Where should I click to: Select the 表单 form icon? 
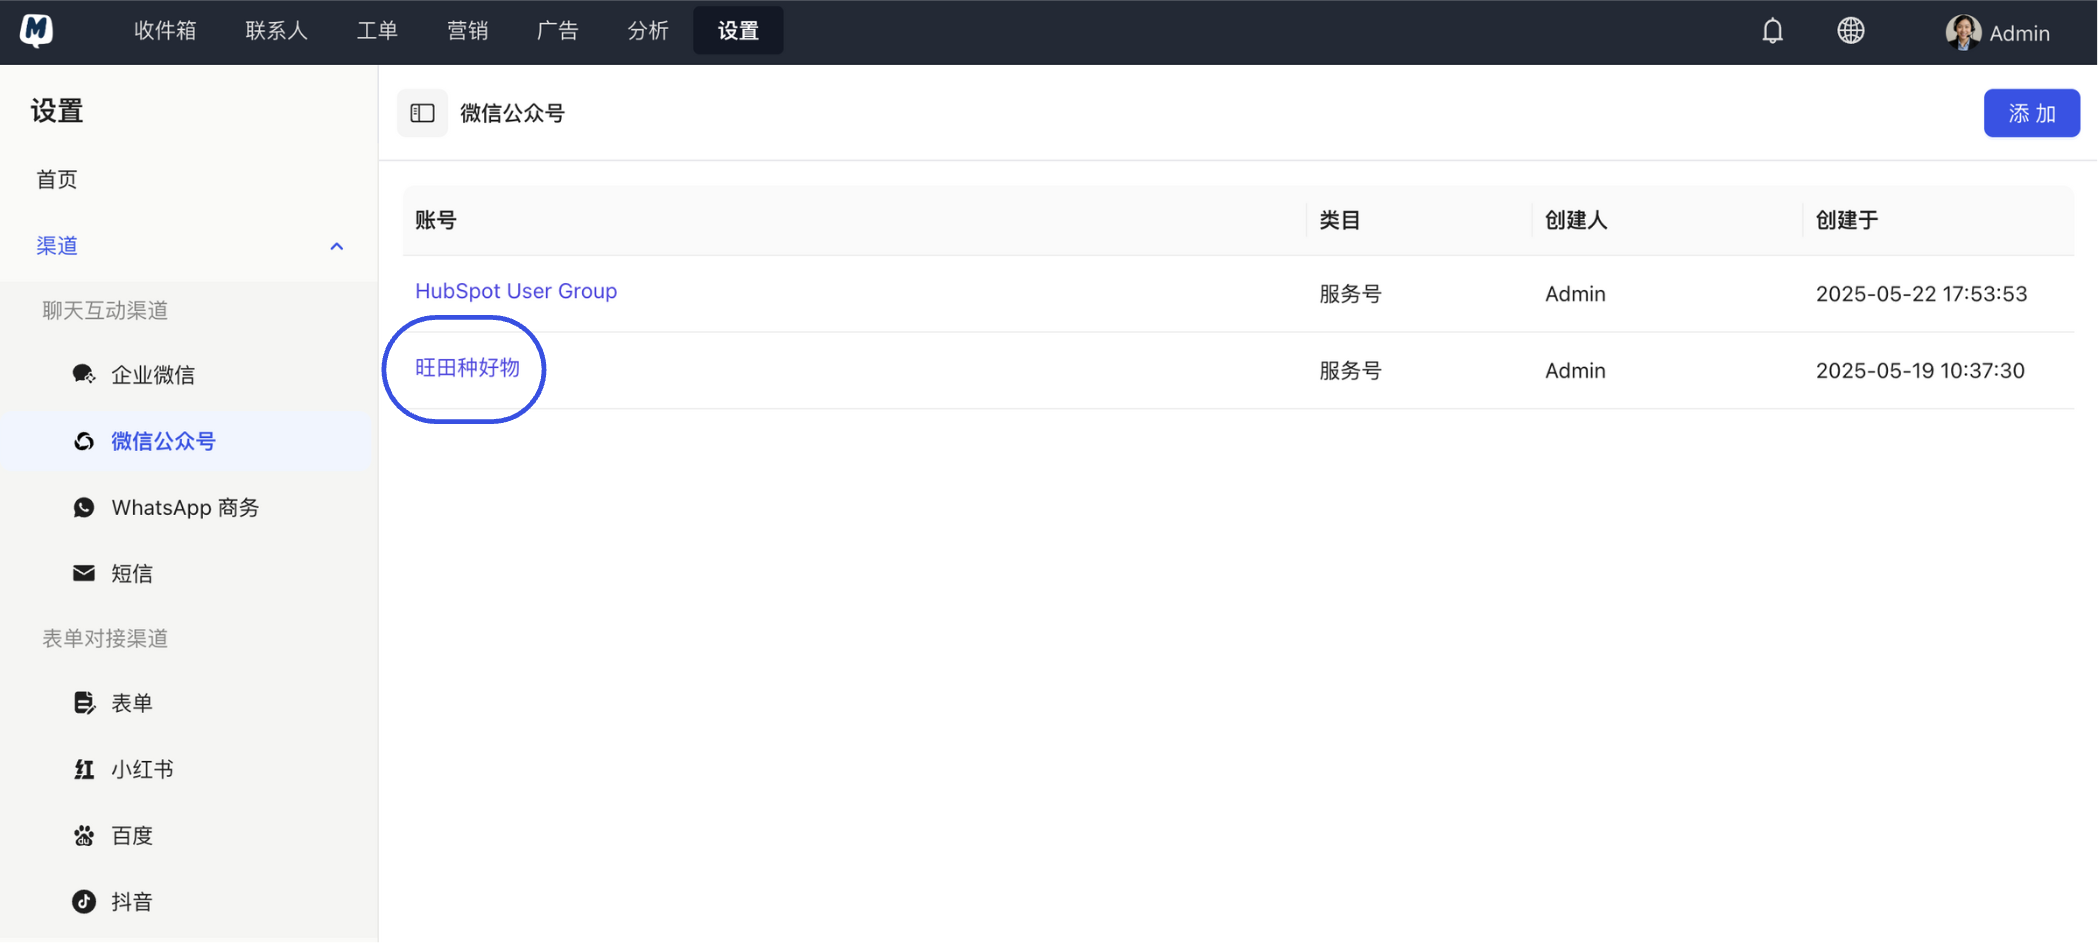coord(84,702)
